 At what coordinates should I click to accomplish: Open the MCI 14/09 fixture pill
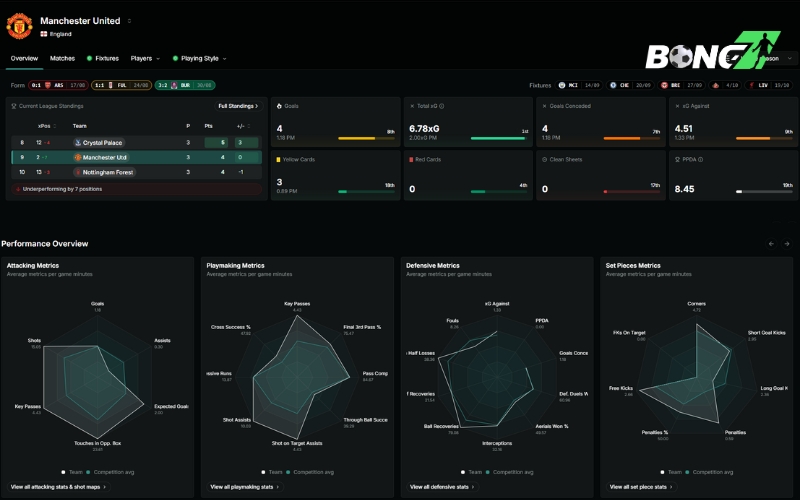click(579, 85)
